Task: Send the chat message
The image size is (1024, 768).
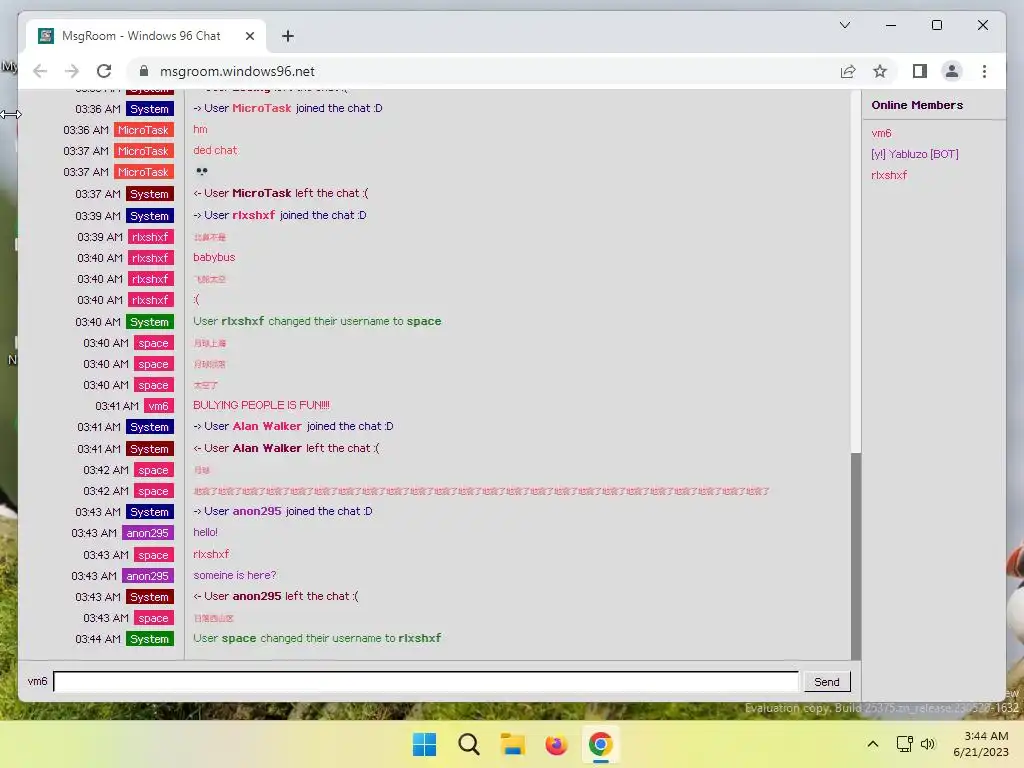Action: [827, 681]
